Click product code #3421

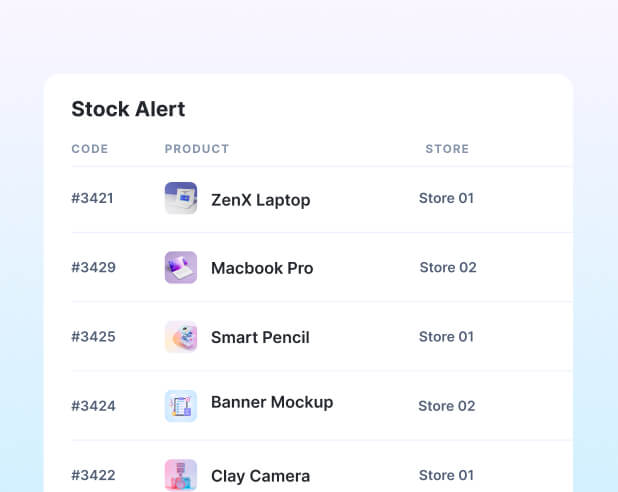(x=93, y=198)
